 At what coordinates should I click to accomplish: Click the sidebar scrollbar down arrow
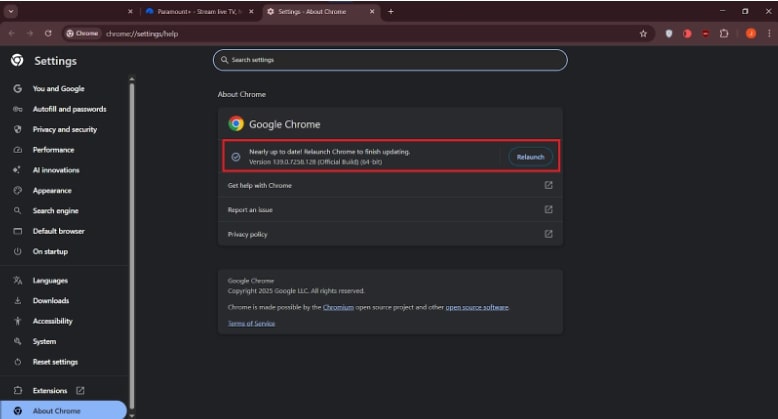pos(131,416)
